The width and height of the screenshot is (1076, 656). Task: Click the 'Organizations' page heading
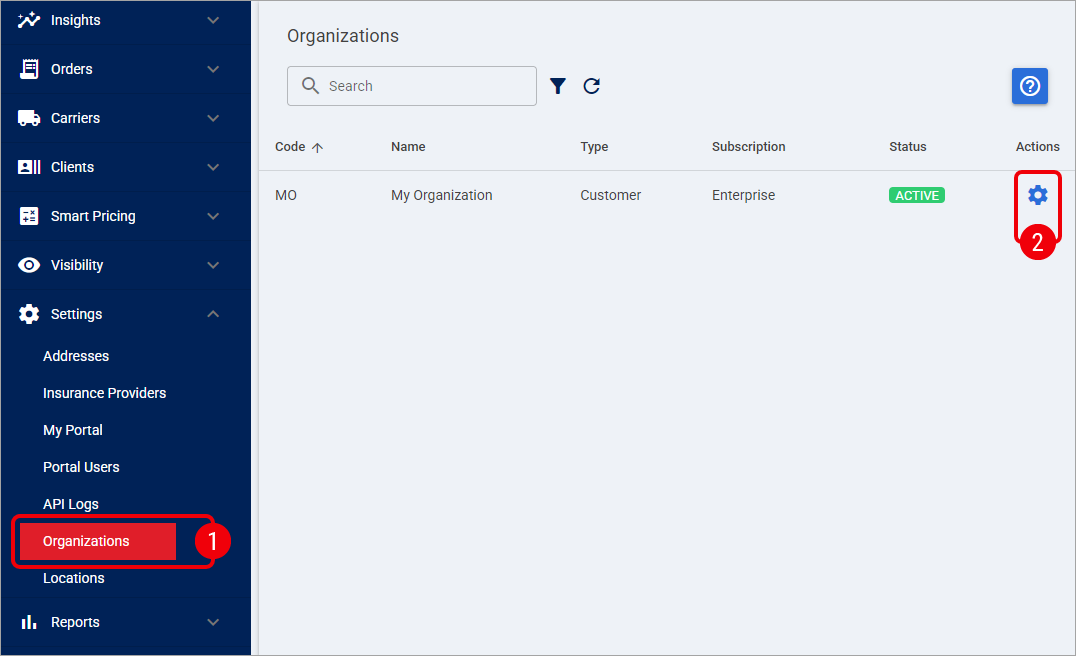(343, 36)
